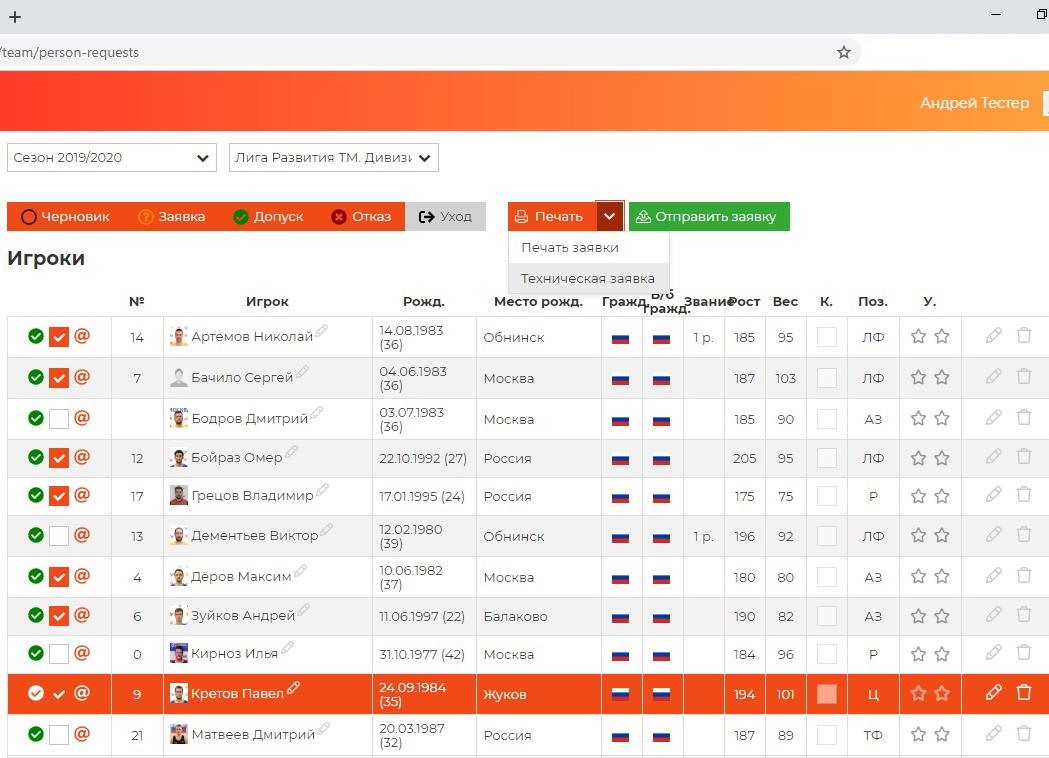Click the first star in Бойраз Омер row
Viewport: 1049px width, 758px height.
point(918,458)
